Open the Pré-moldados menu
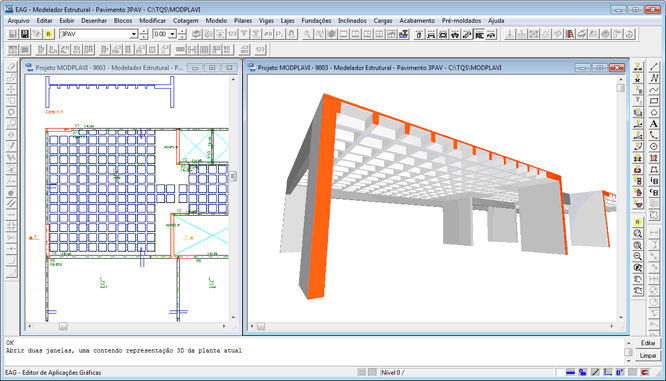This screenshot has height=381, width=666. pos(461,20)
